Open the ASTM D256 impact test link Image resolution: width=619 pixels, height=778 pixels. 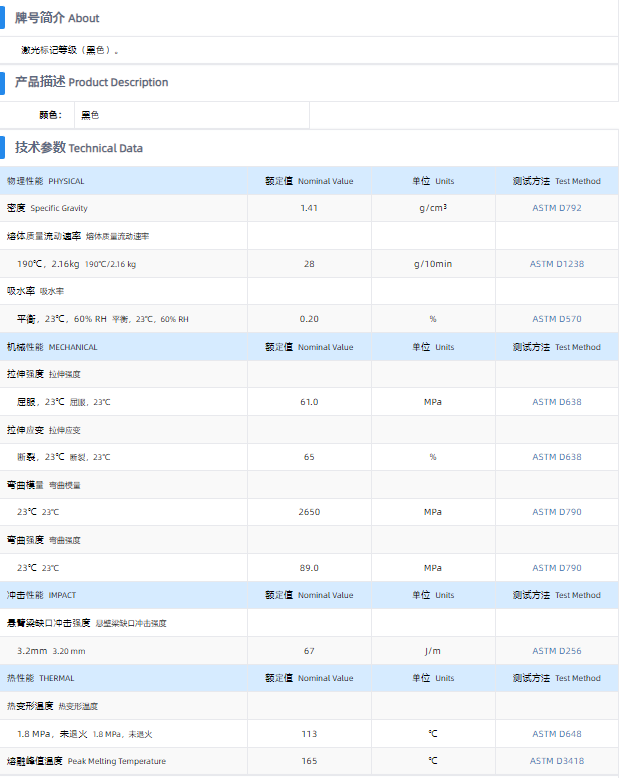pyautogui.click(x=556, y=651)
